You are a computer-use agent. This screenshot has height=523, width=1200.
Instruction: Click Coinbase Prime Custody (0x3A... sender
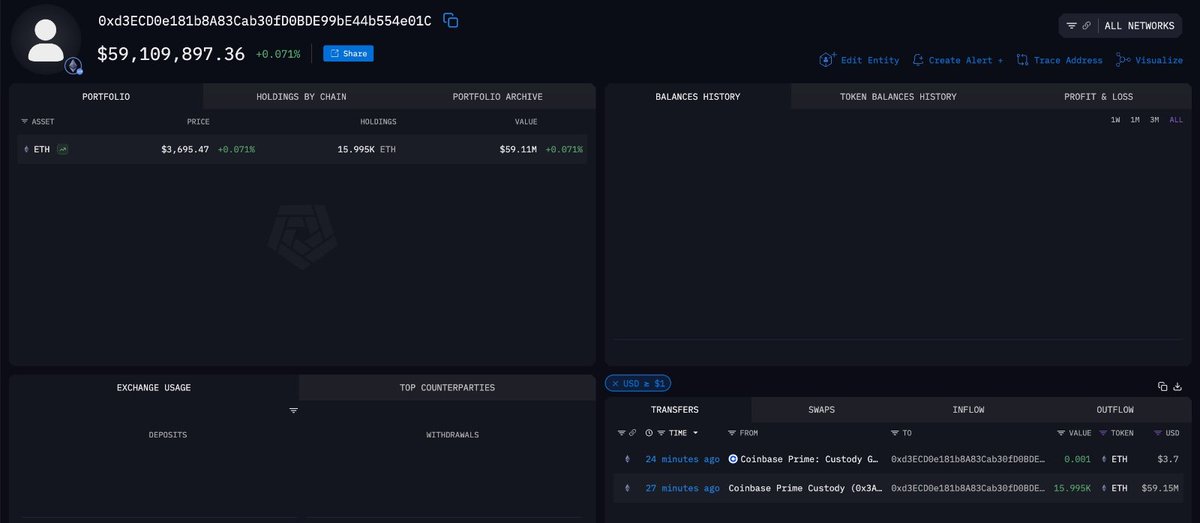click(x=805, y=489)
